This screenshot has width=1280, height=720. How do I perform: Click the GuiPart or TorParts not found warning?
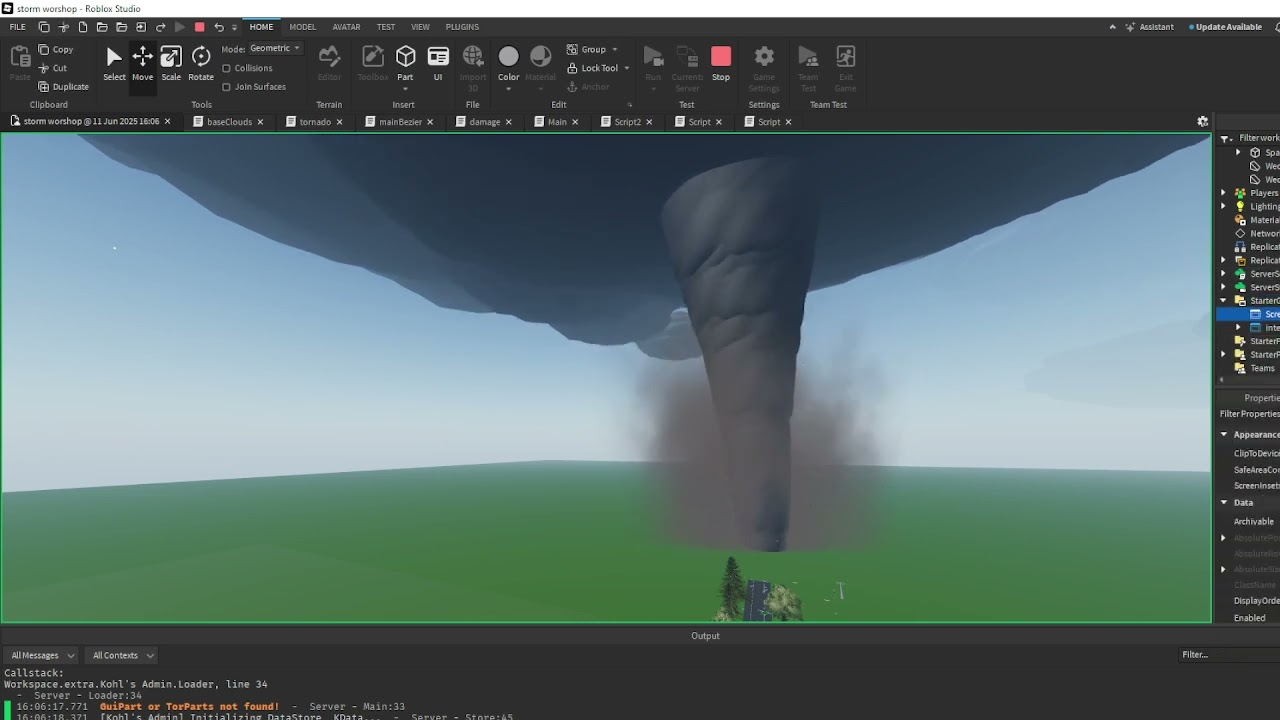[189, 707]
